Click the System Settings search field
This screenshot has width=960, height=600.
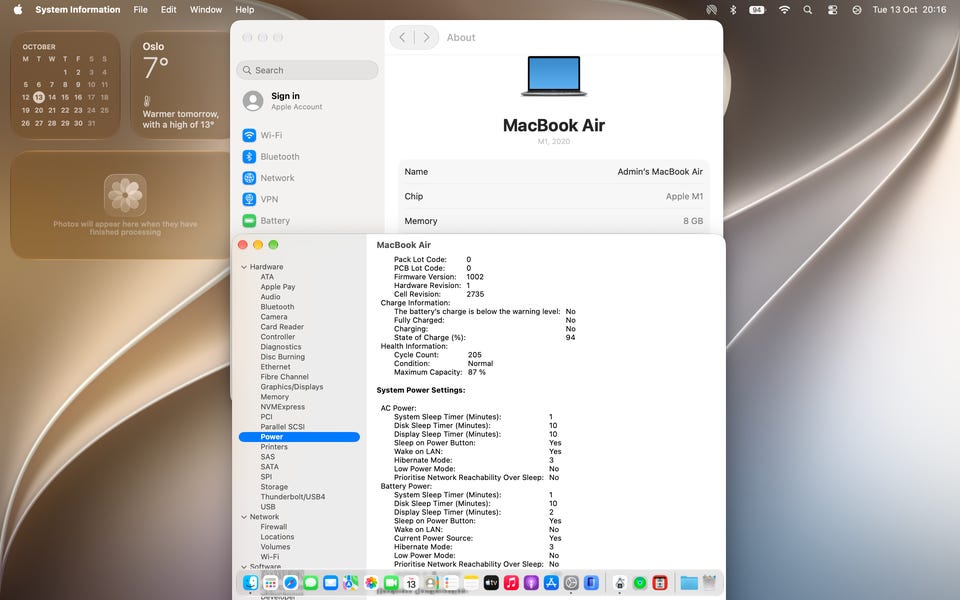pyautogui.click(x=307, y=70)
